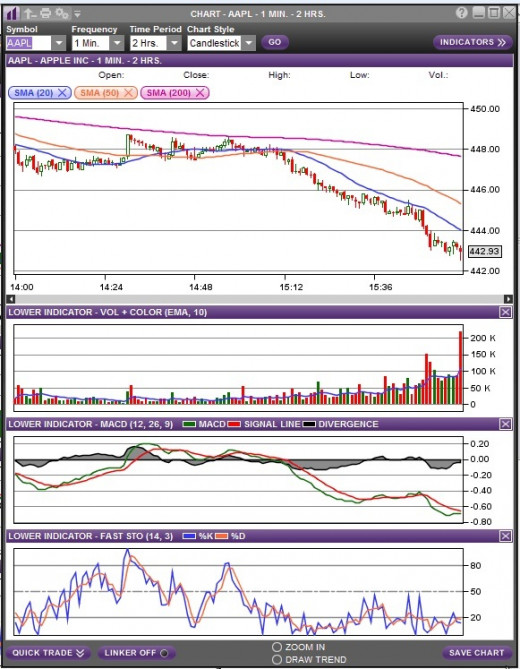Remove the SMA (50) indicator
Viewport: 520px width, 669px height.
[x=128, y=93]
